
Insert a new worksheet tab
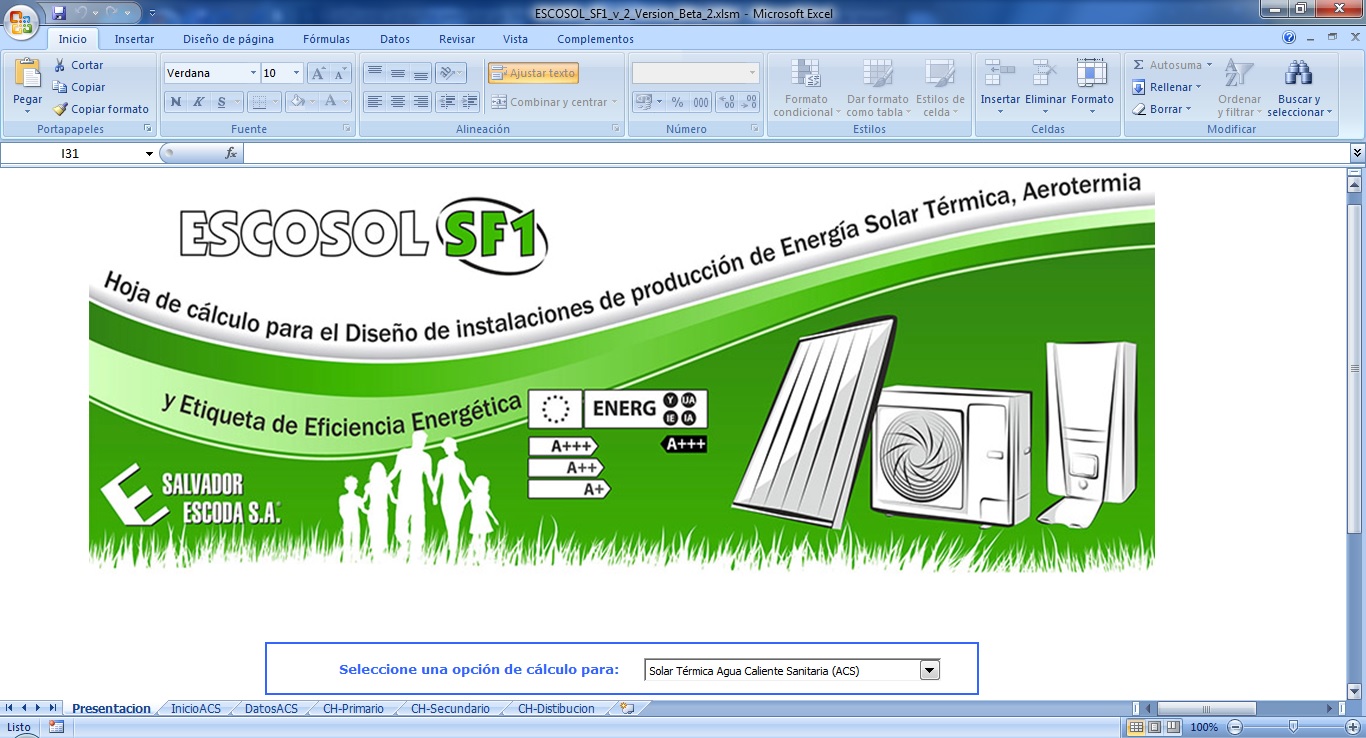click(627, 708)
